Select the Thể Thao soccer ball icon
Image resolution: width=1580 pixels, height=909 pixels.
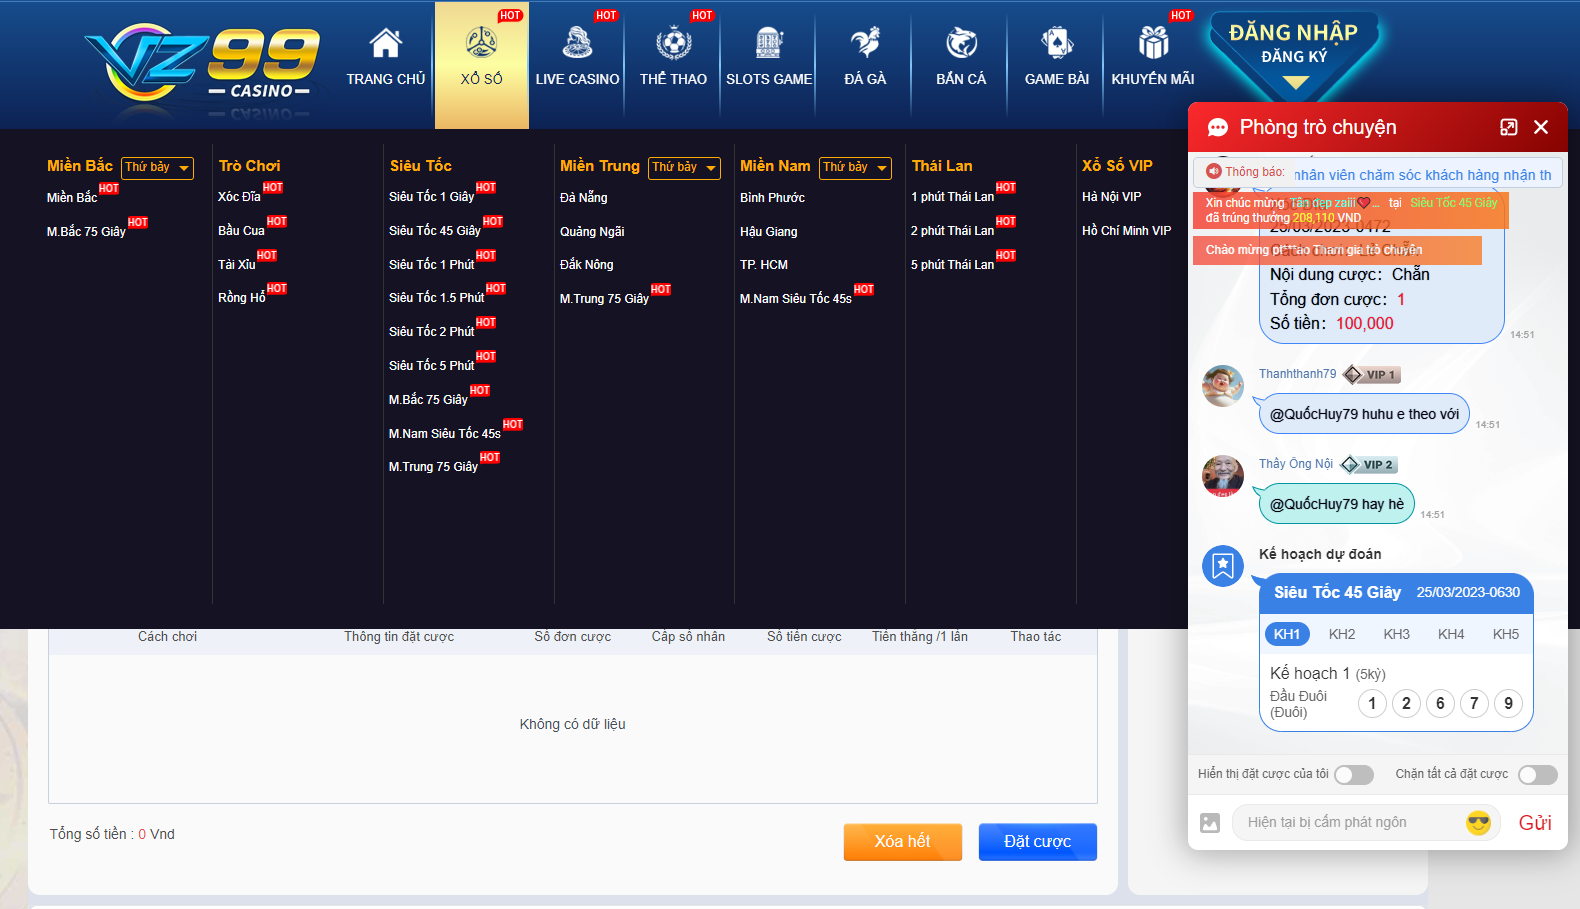673,43
